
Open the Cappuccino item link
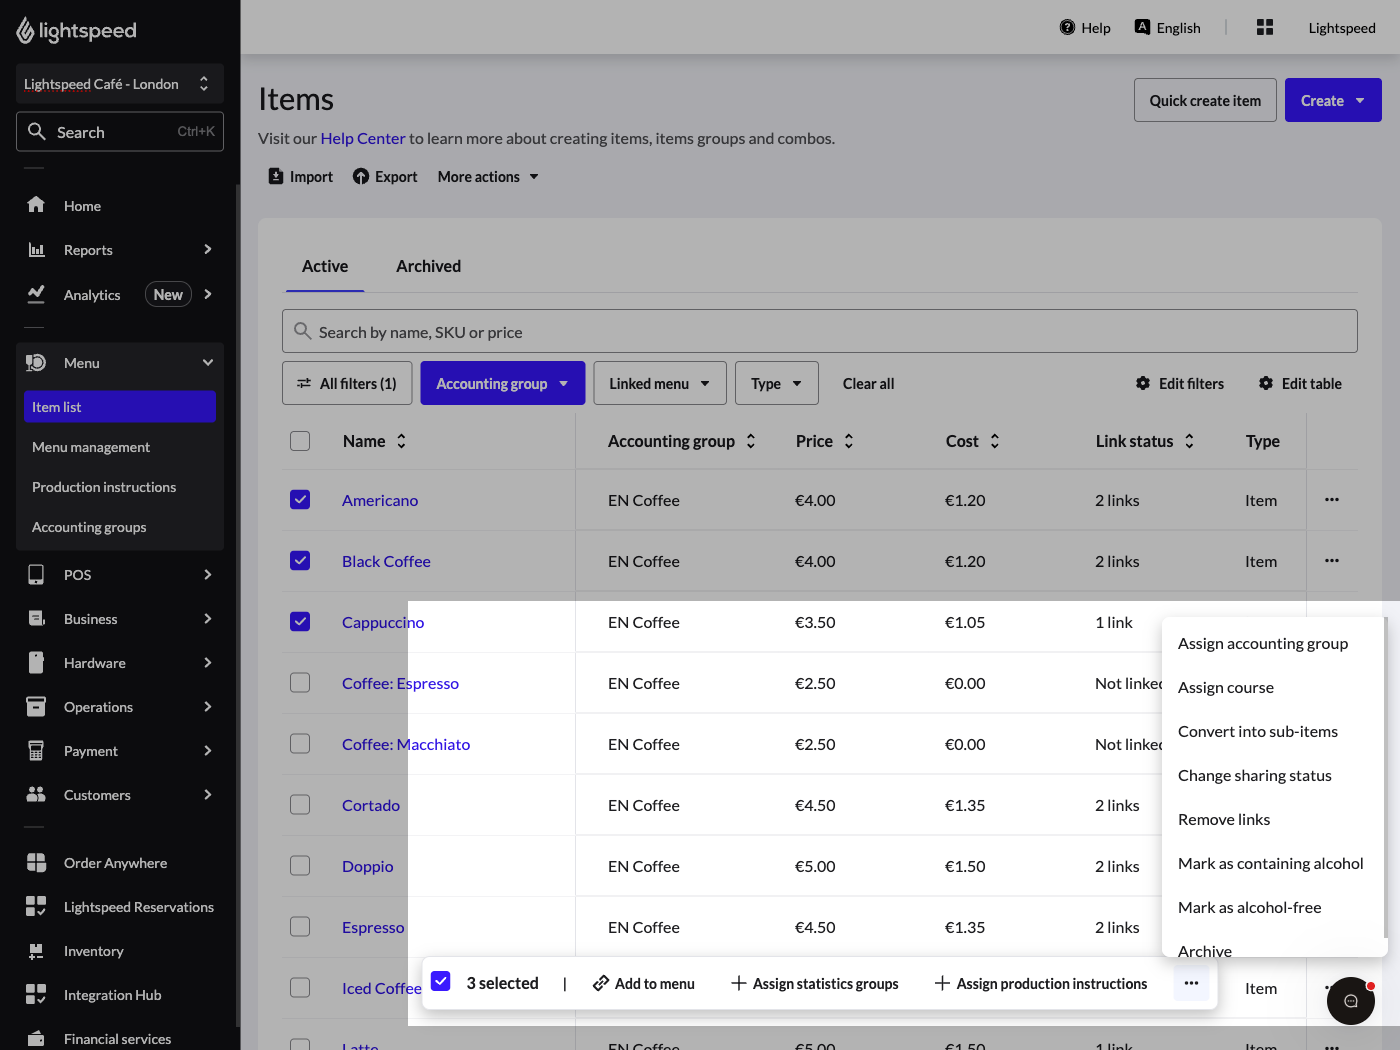tap(383, 621)
